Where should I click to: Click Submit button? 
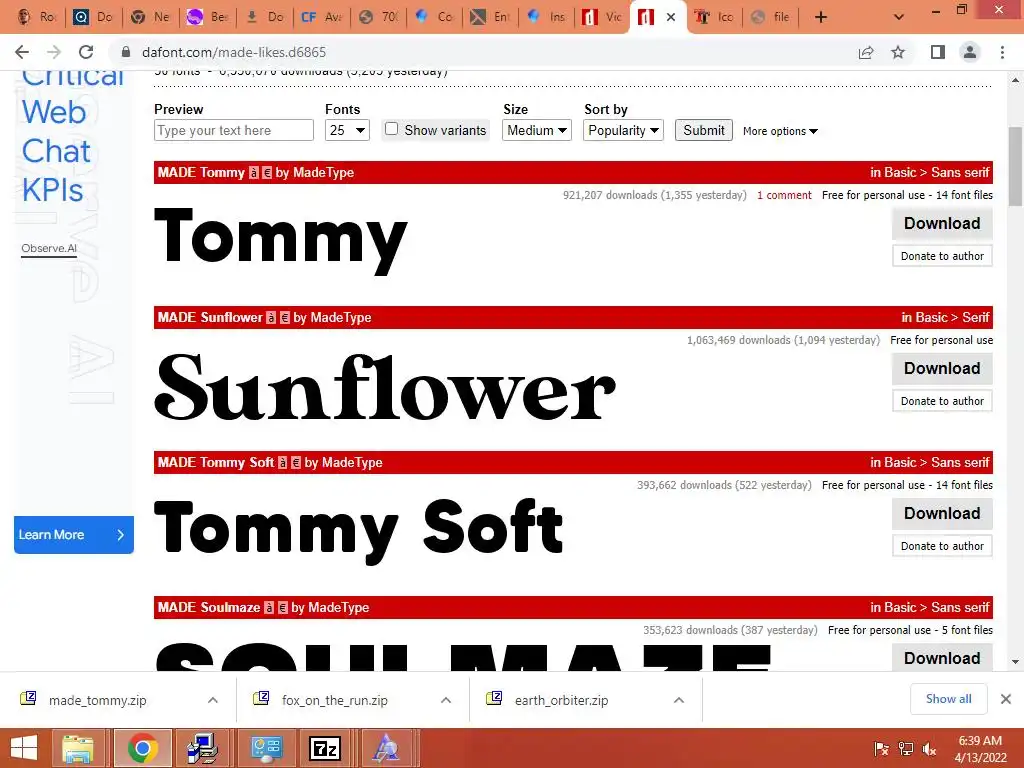coord(703,130)
